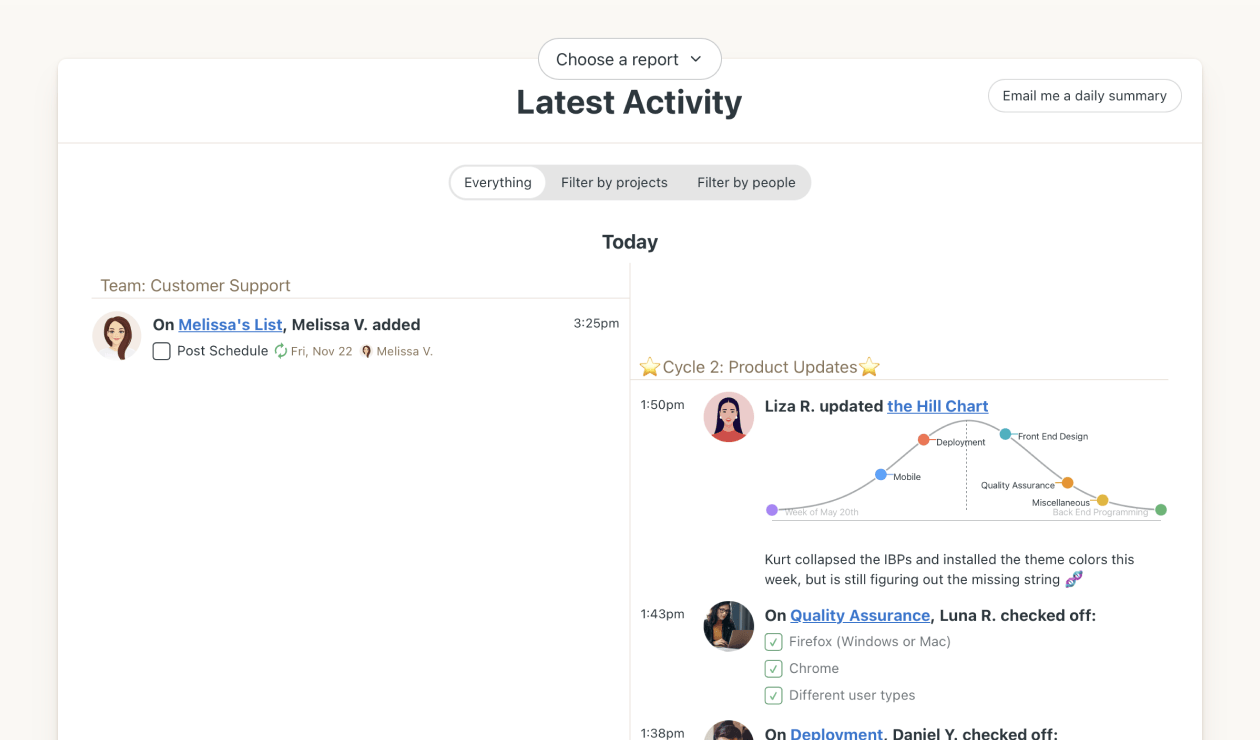Click Luna R.'s avatar photo

pyautogui.click(x=728, y=626)
